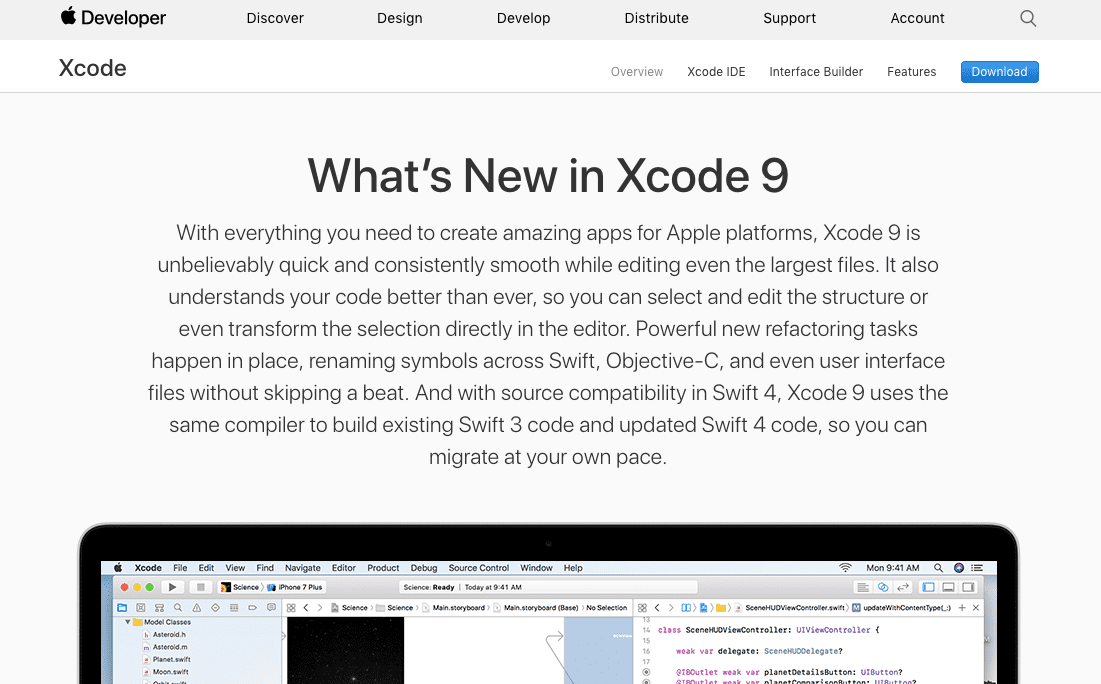Open Navigate menu in the screenshot menubar

(x=303, y=567)
